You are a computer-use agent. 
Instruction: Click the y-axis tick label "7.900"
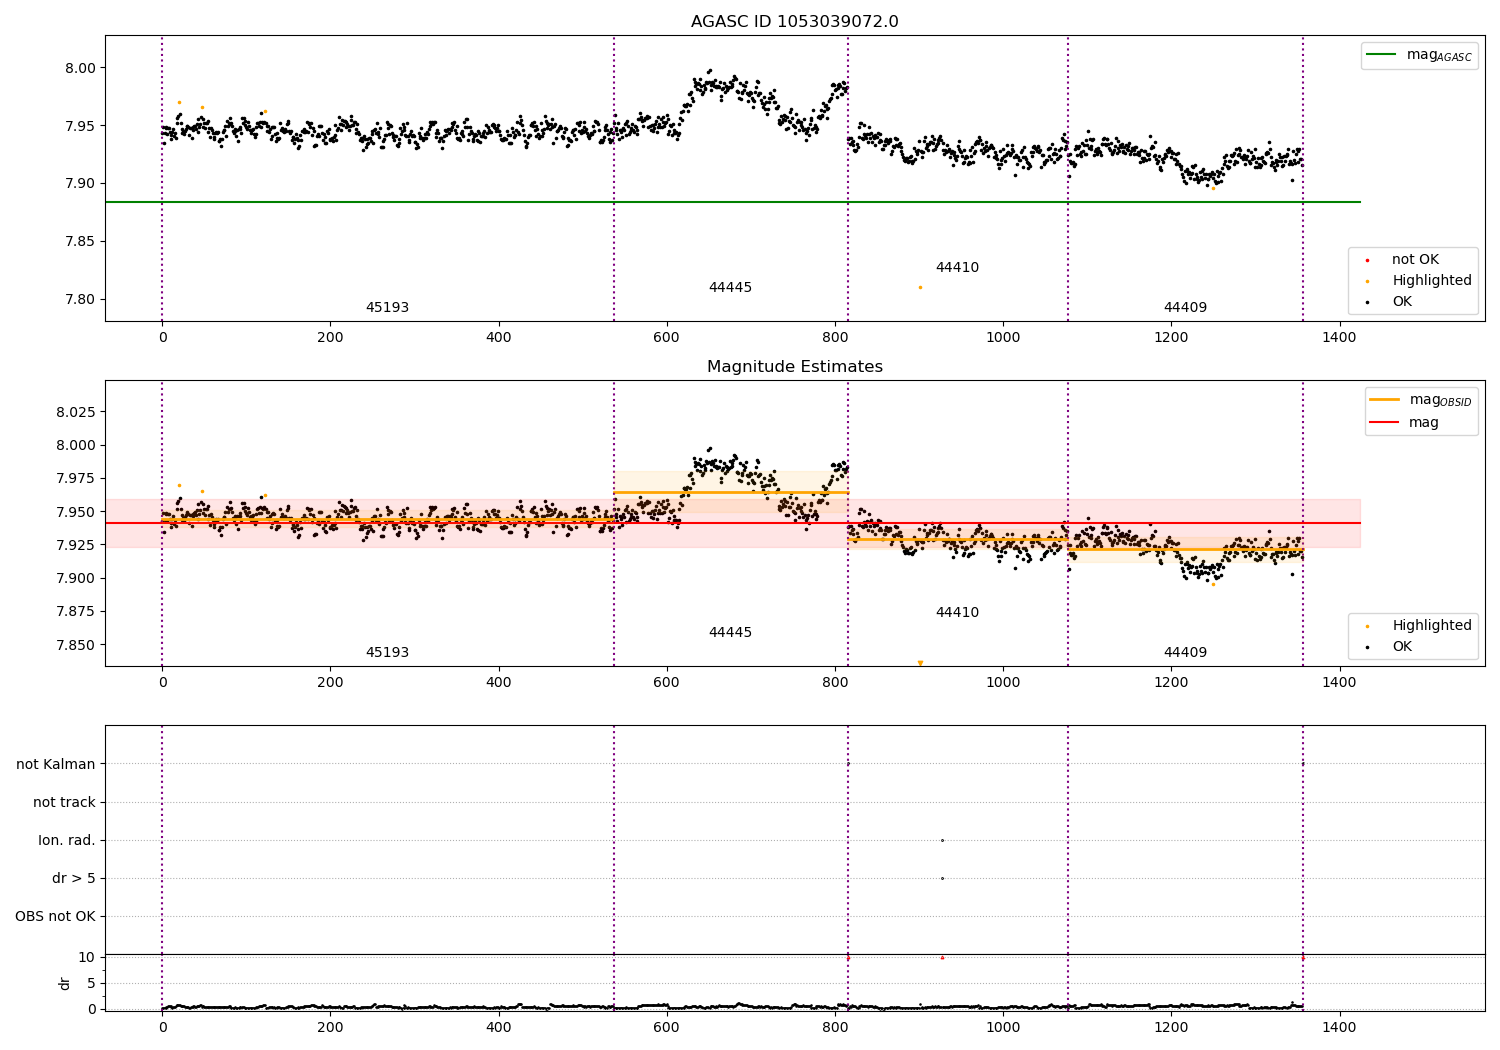76,578
